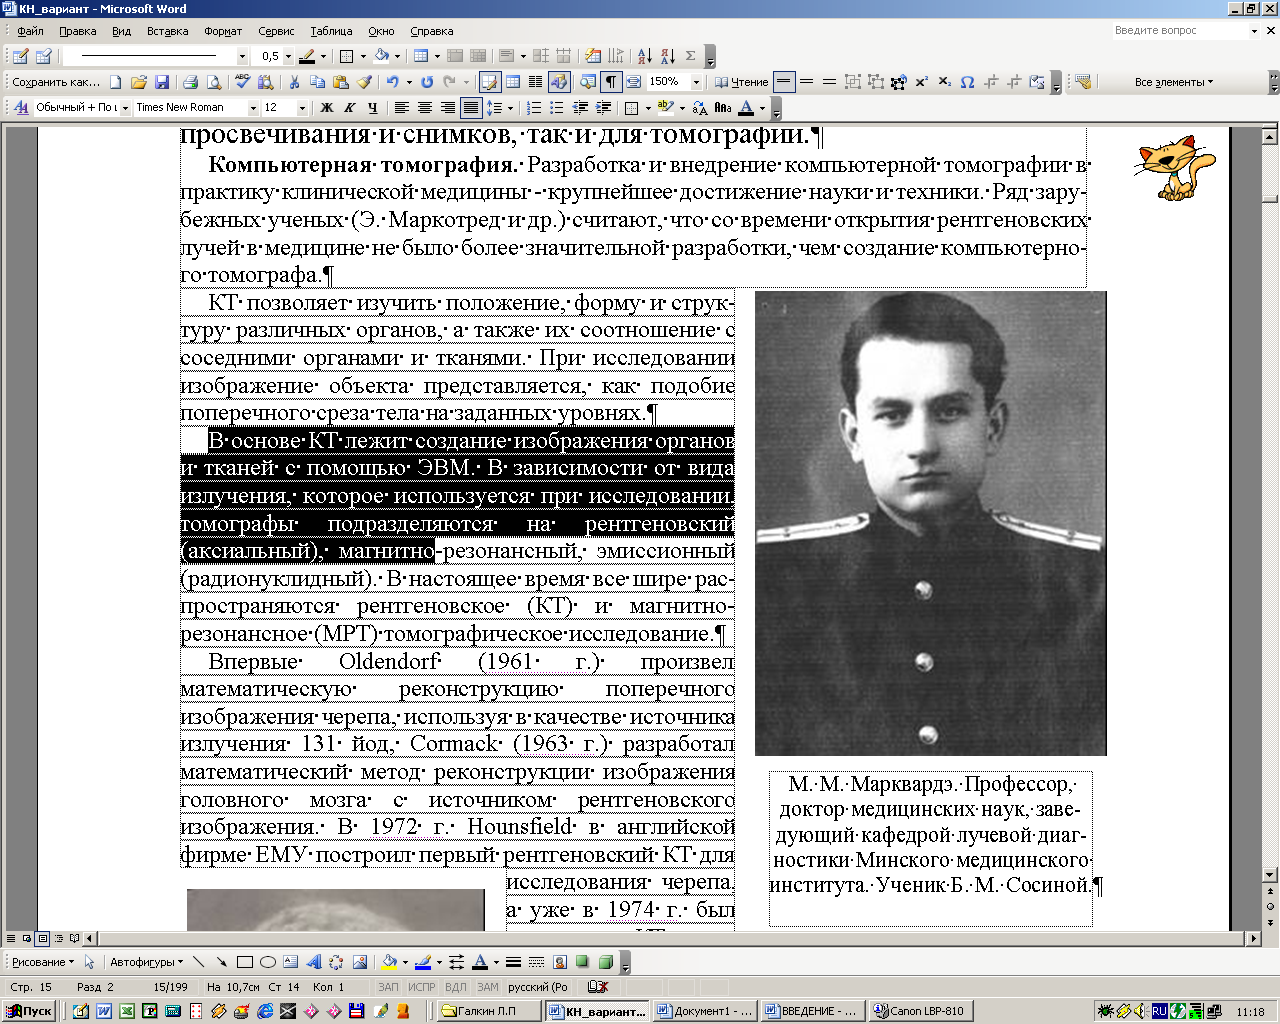
Task: Increase the paragraph indent
Action: [x=603, y=107]
